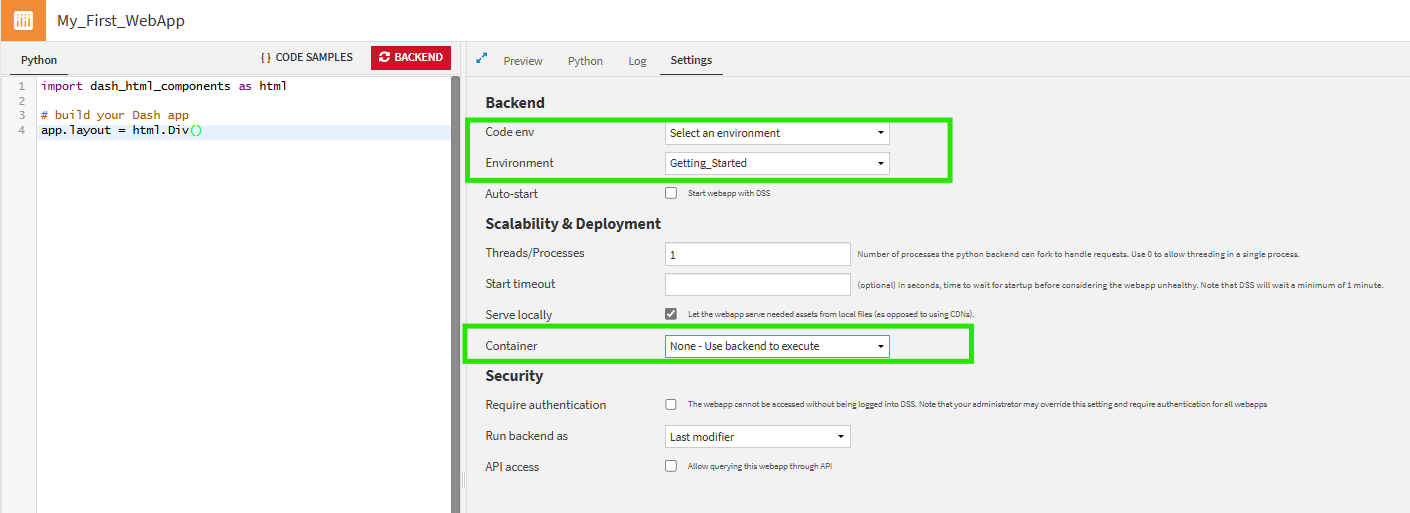Click the Backend section heading
This screenshot has width=1410, height=513.
[515, 103]
